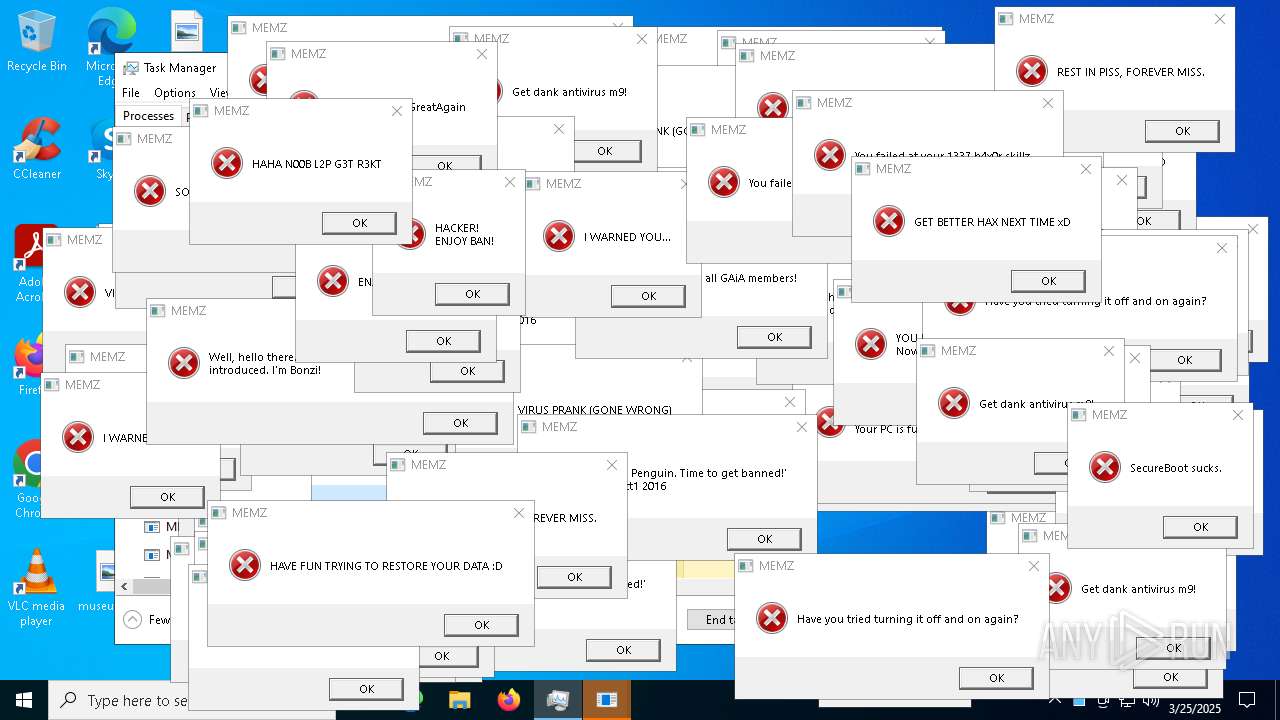Close the GET BETTER HAX dialog

point(1086,169)
